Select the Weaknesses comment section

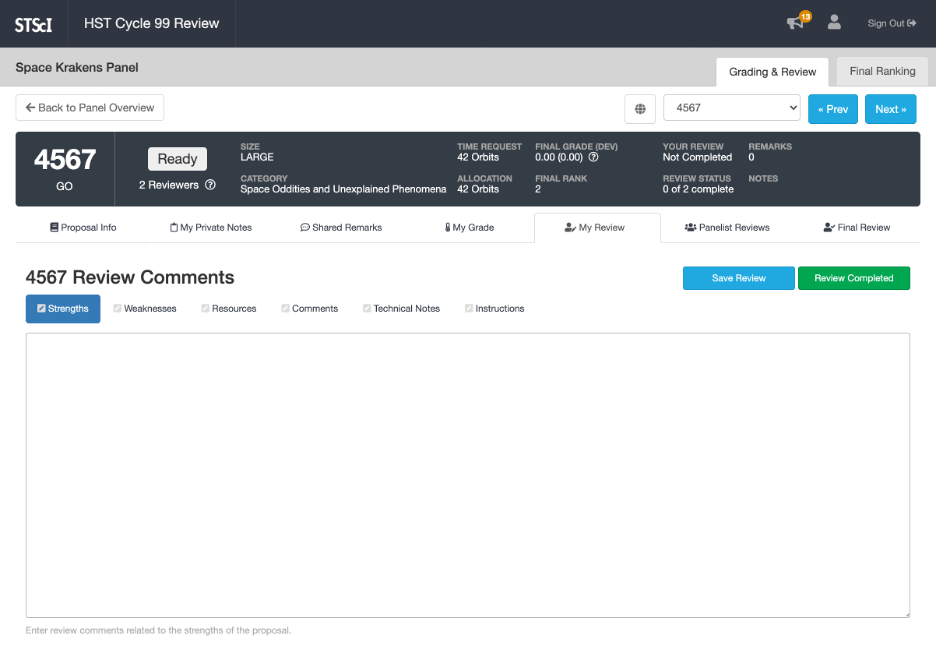[x=145, y=309]
